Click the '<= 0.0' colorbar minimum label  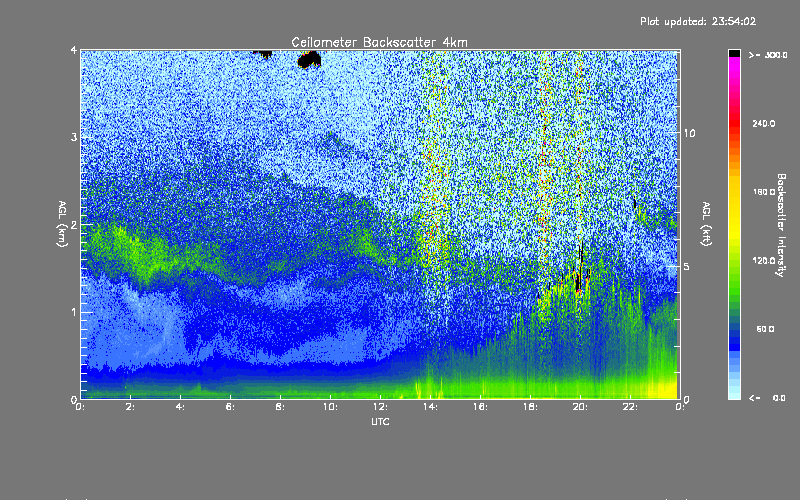(767, 398)
